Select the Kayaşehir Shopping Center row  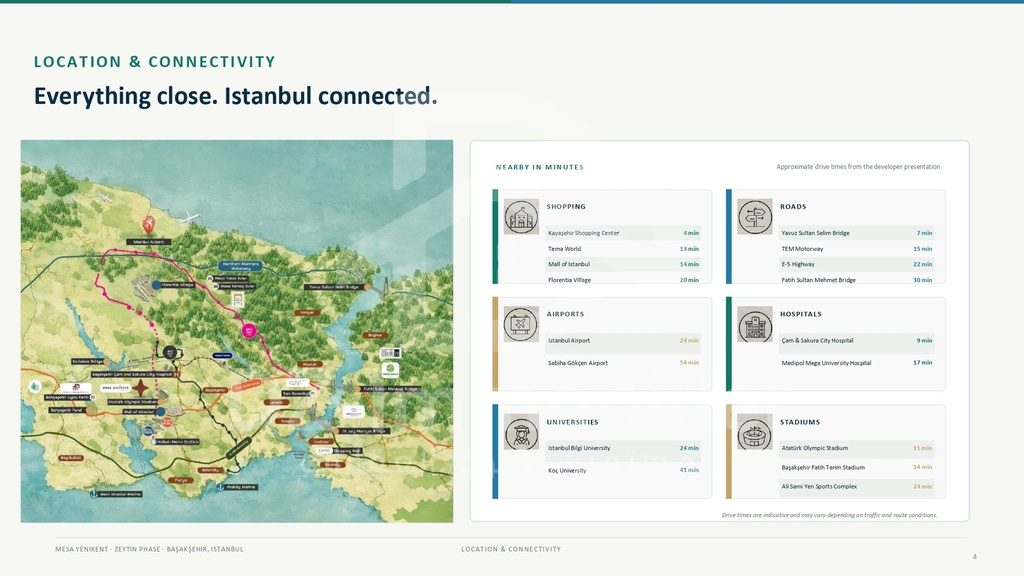point(623,232)
